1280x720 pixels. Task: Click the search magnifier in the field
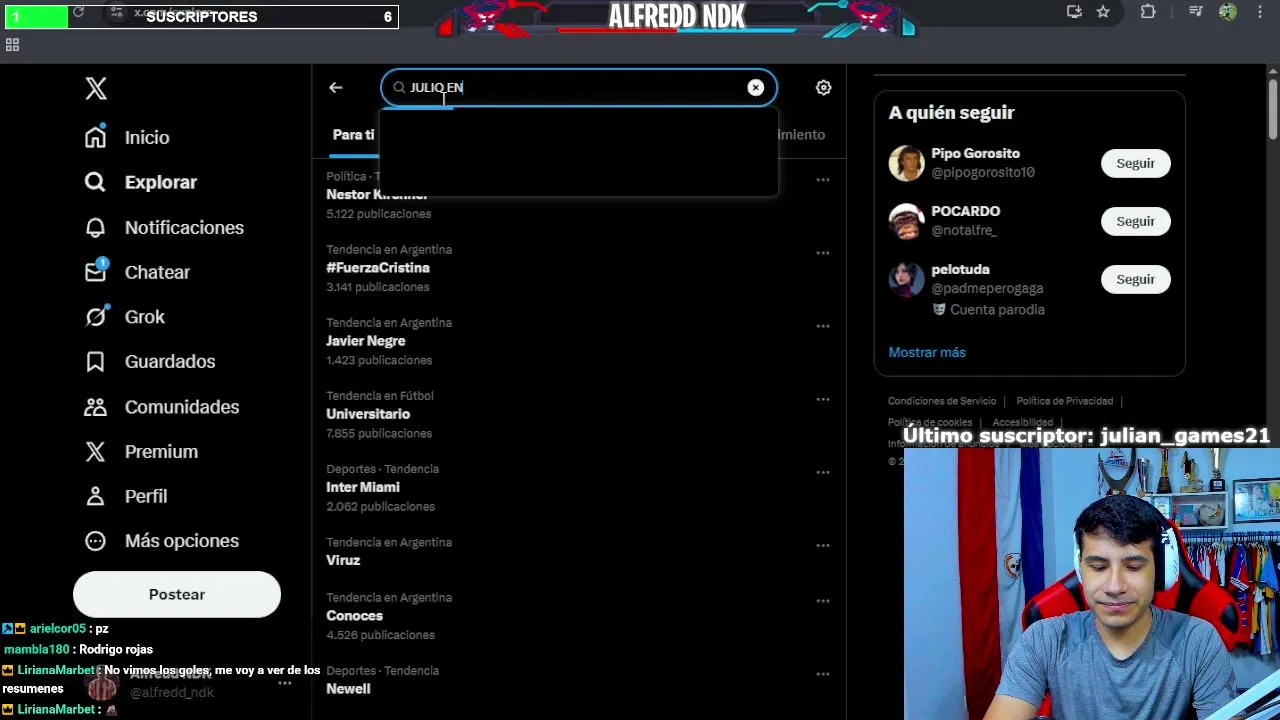[399, 87]
